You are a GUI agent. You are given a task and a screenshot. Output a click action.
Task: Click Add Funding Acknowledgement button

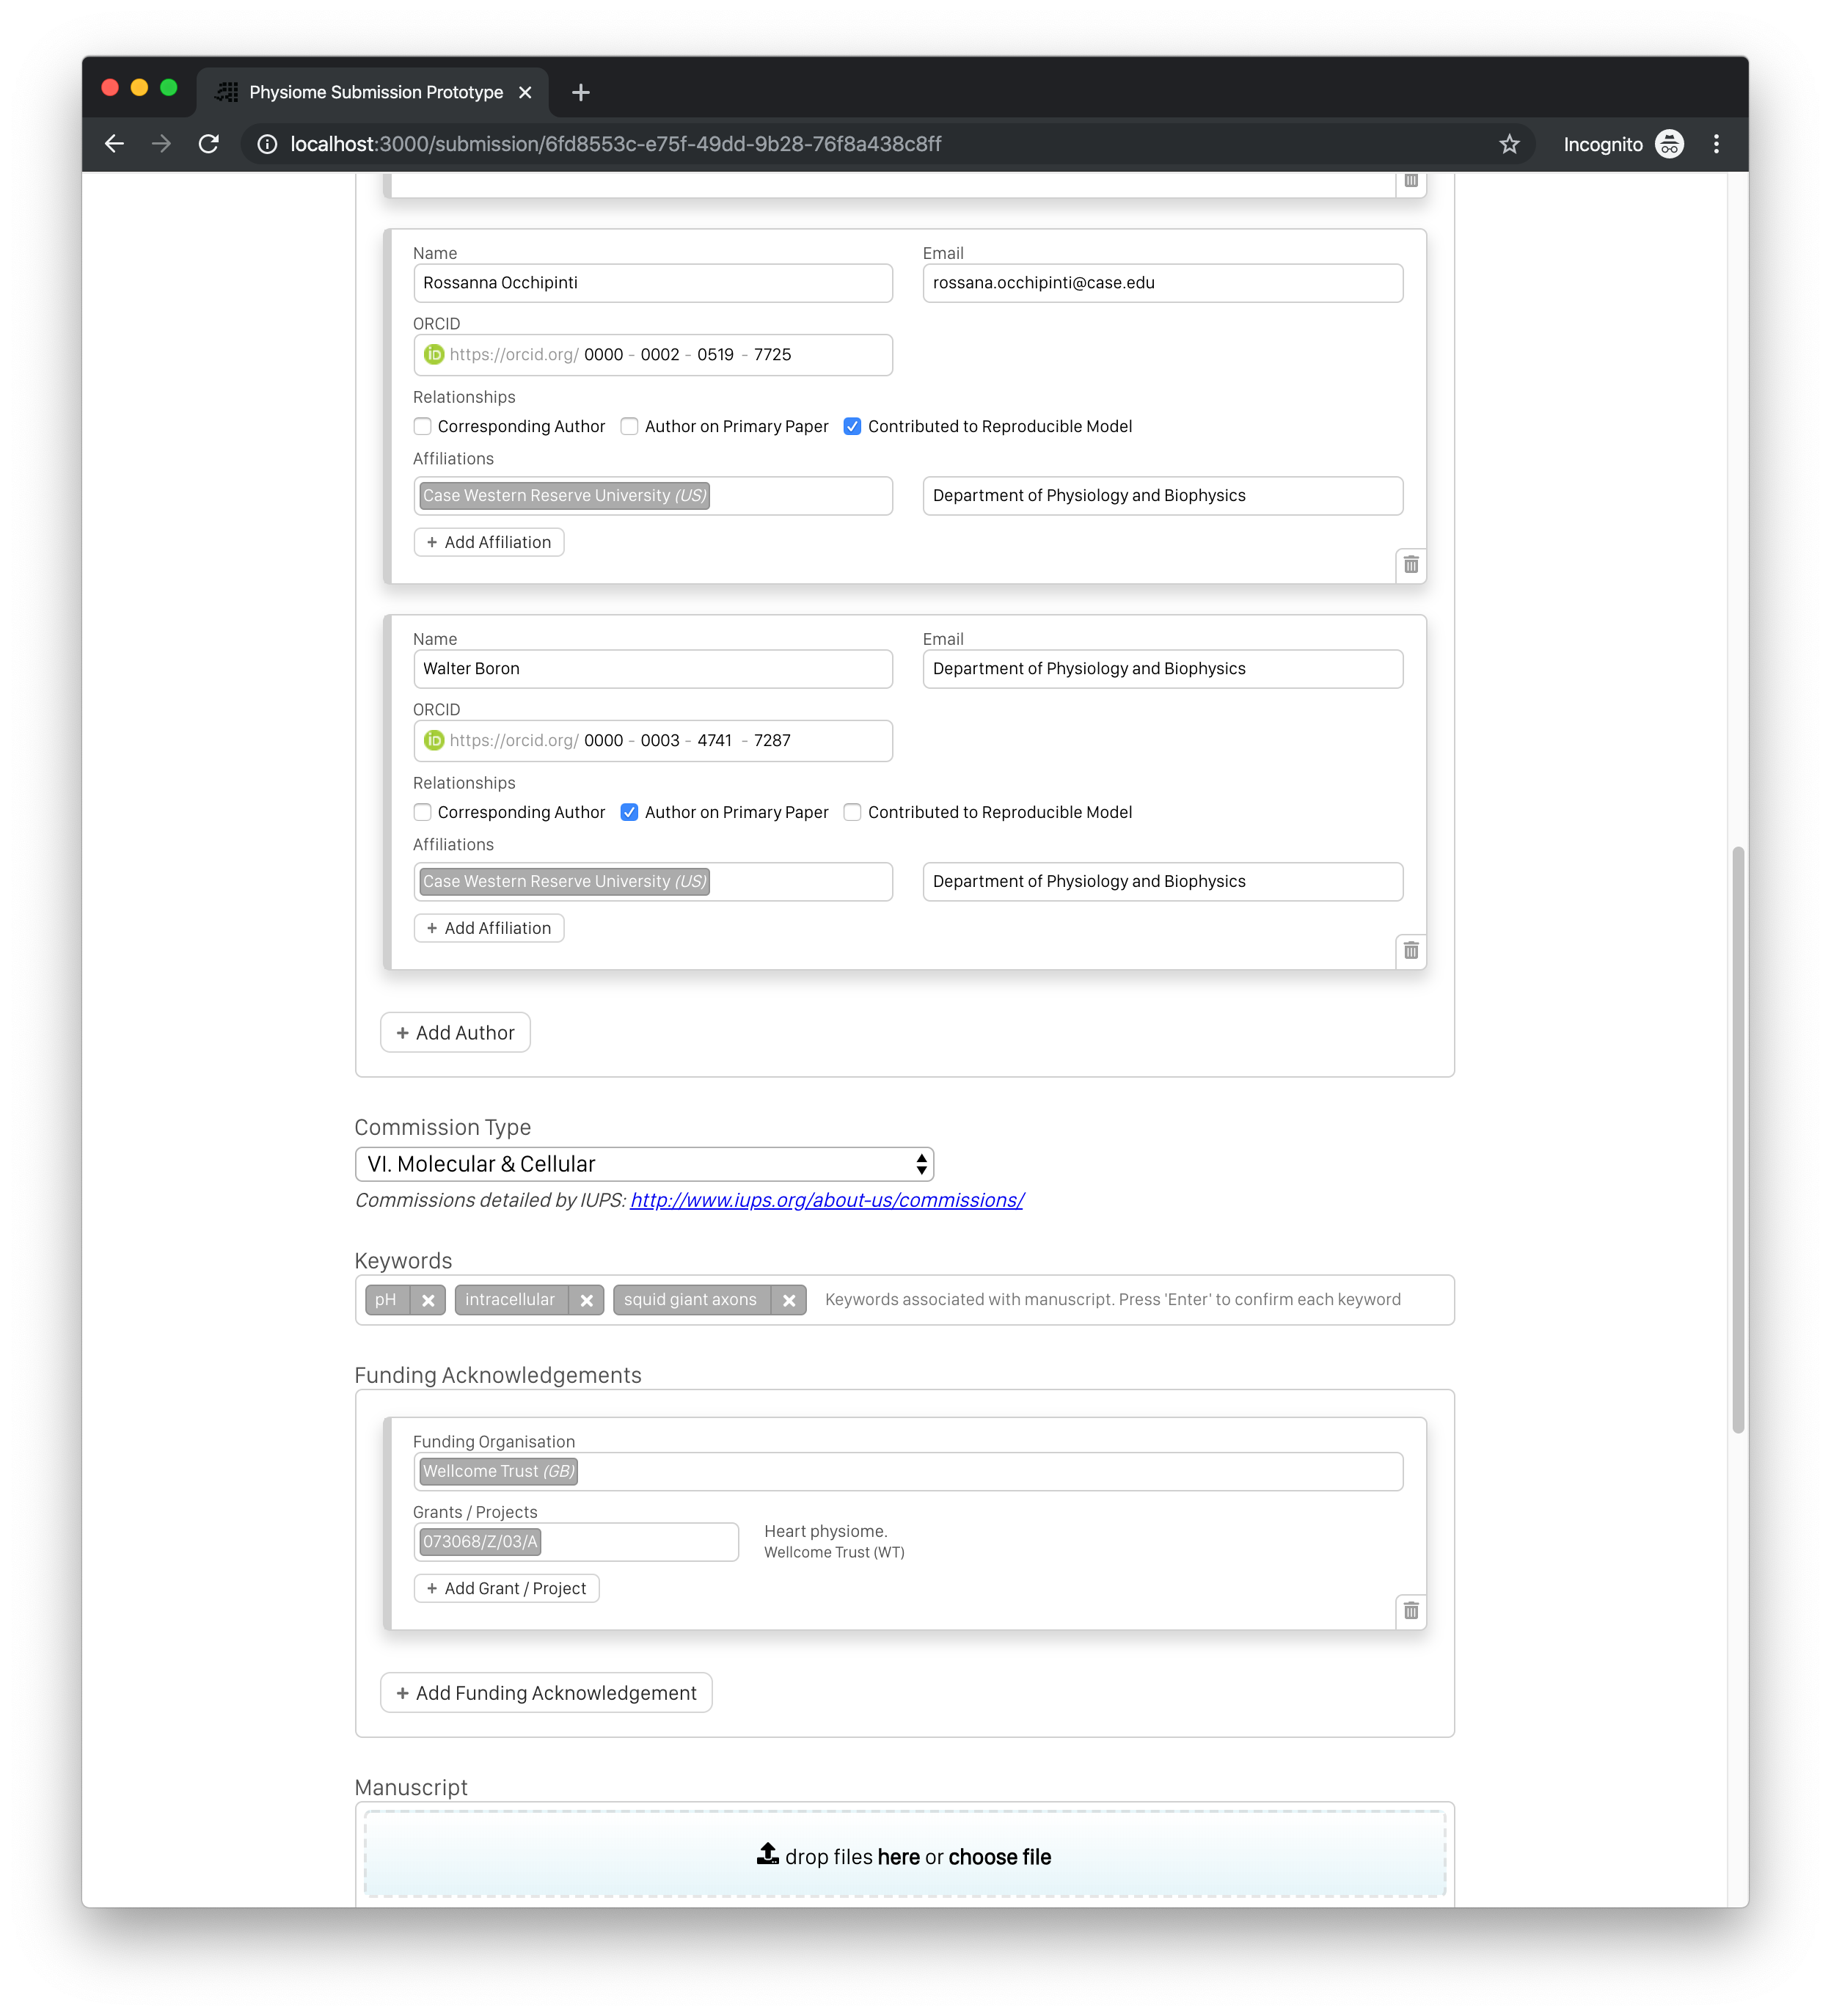coord(546,1693)
